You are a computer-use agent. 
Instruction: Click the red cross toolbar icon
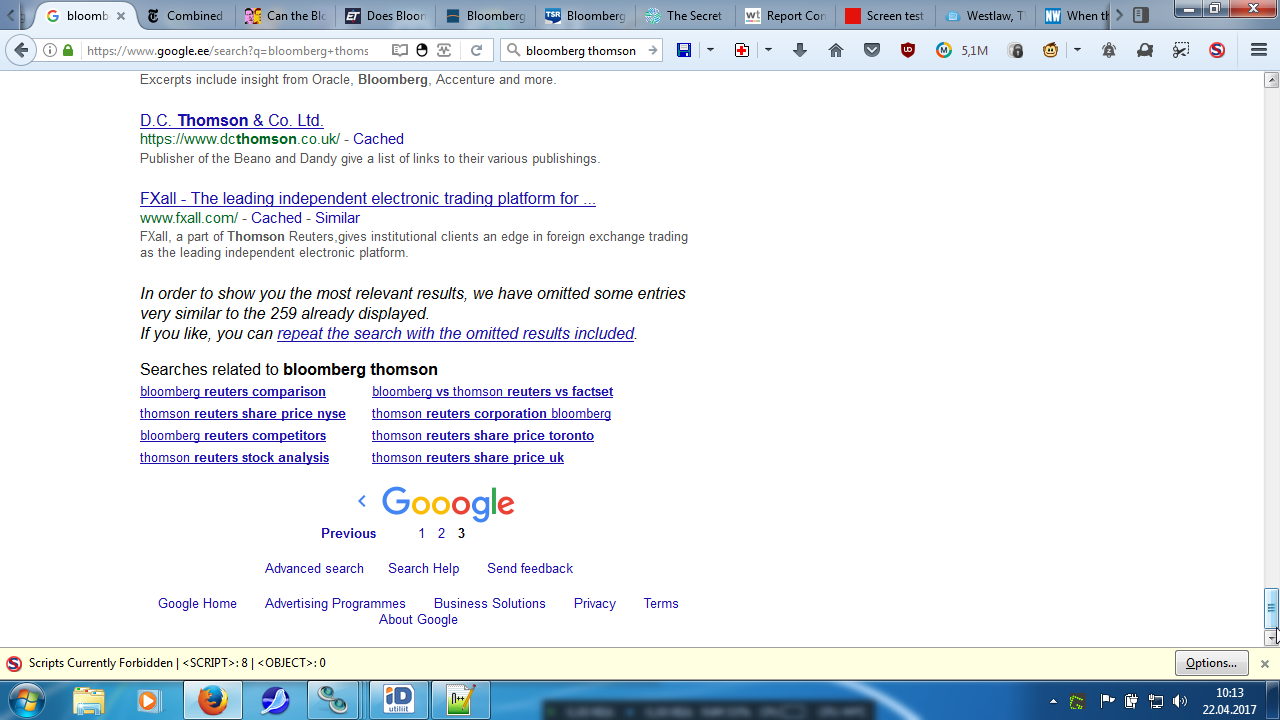742,50
